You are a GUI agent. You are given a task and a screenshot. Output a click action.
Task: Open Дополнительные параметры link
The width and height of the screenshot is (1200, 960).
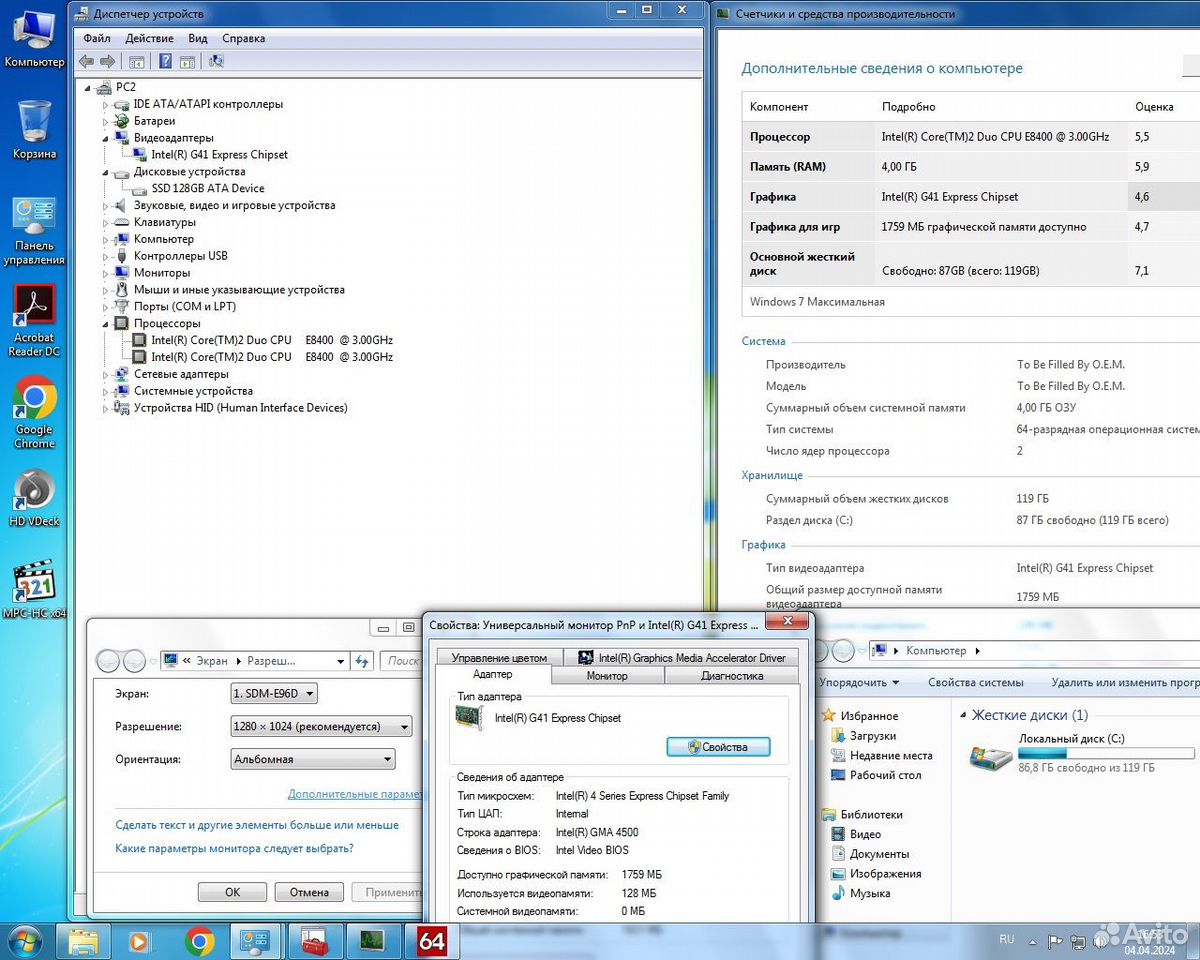coord(355,794)
